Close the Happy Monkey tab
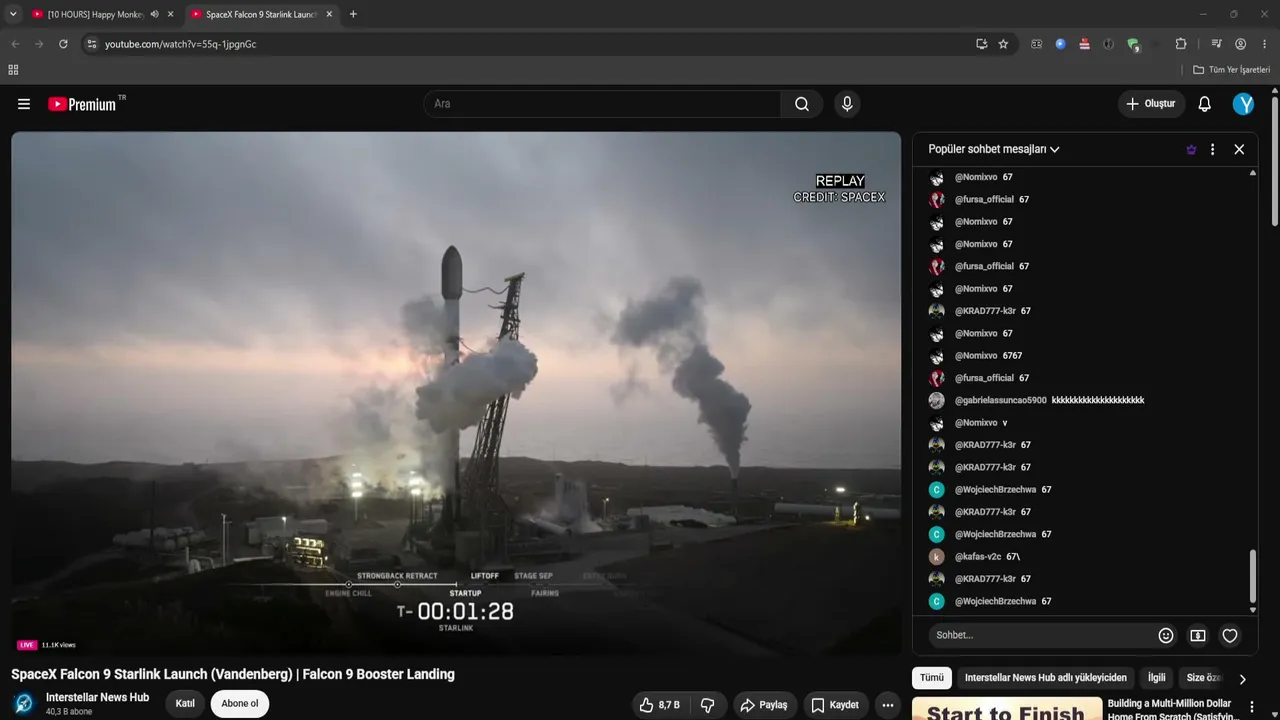The image size is (1280, 720). coord(171,14)
